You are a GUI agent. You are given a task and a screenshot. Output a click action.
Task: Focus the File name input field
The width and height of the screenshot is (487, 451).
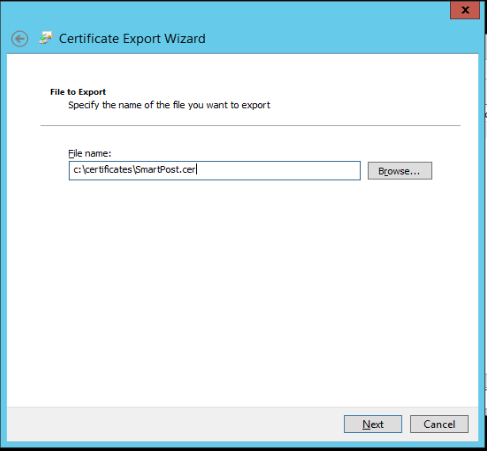[x=215, y=171]
